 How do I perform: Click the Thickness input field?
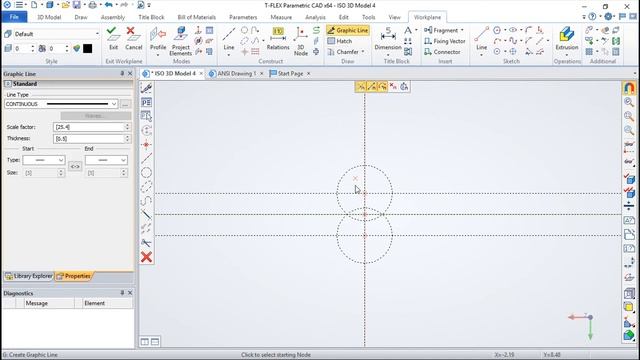(x=89, y=139)
